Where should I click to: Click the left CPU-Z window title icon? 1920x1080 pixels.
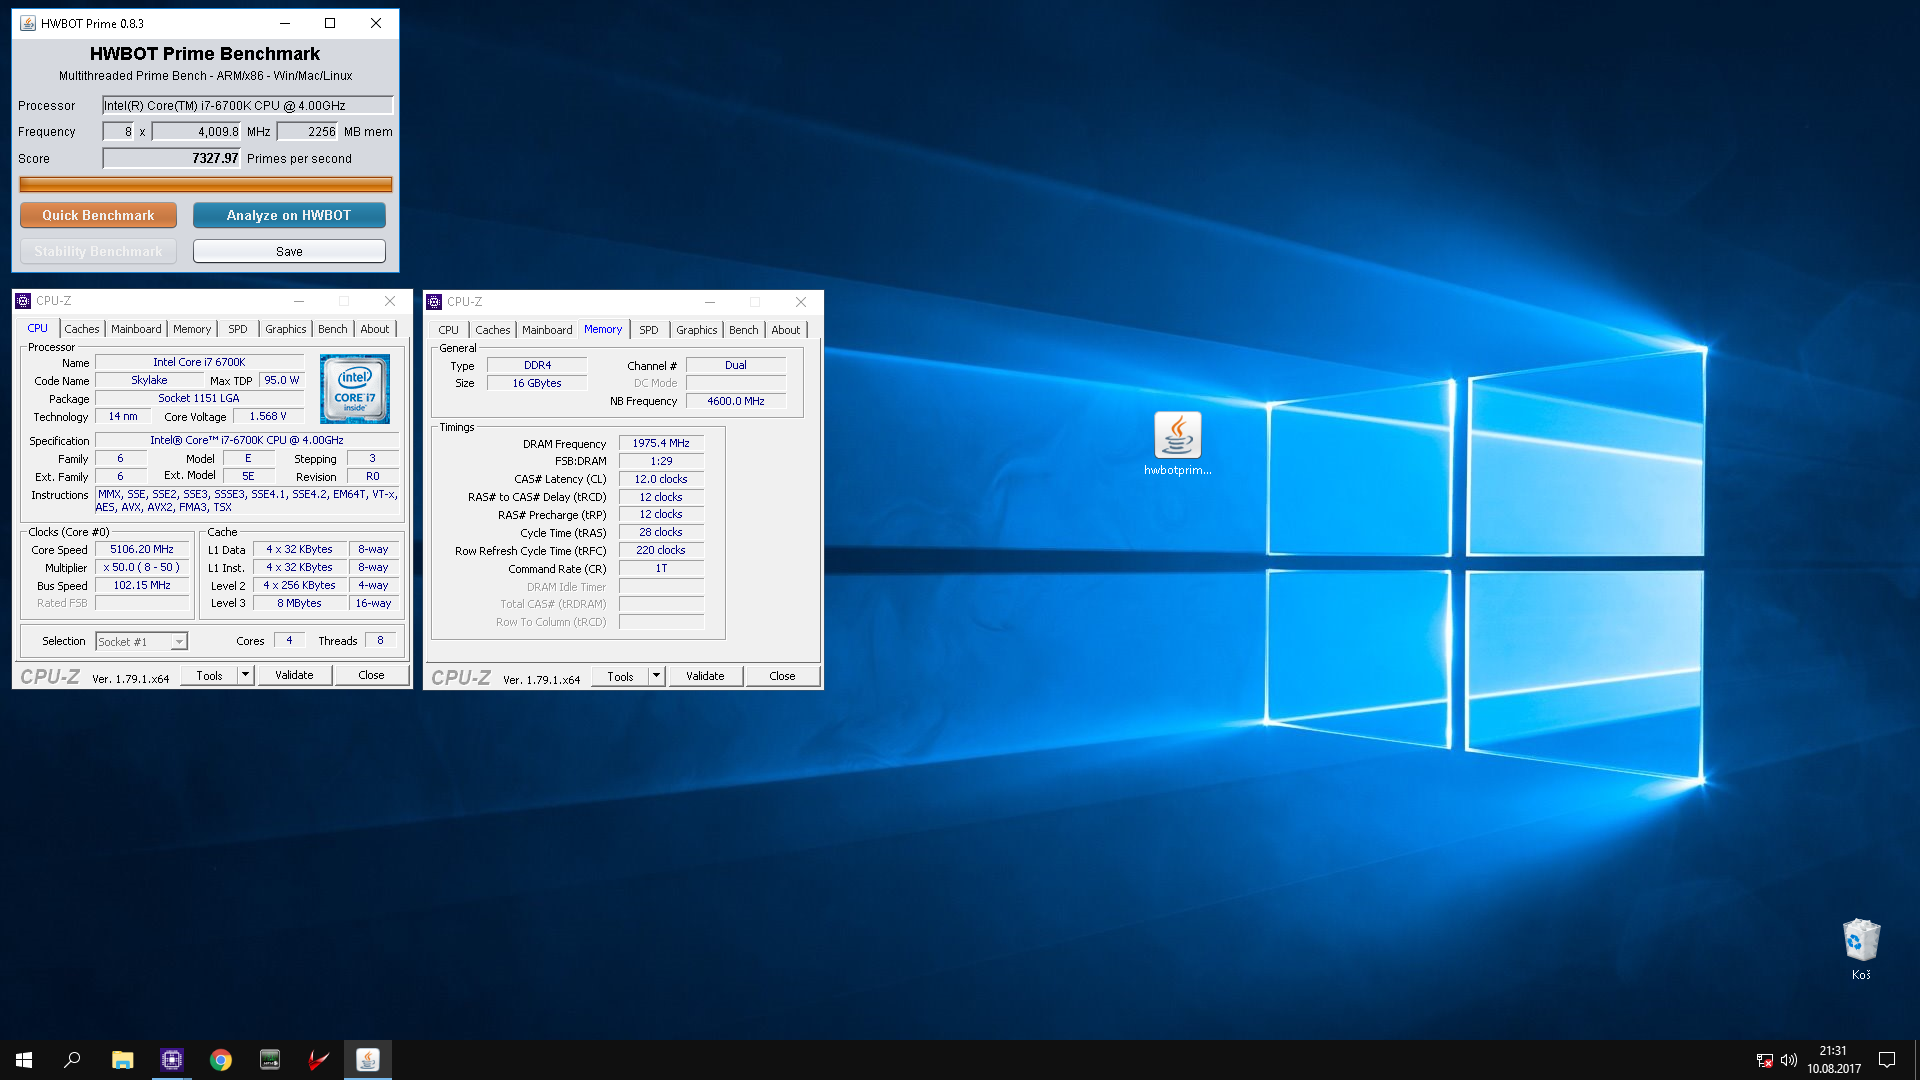click(x=23, y=301)
